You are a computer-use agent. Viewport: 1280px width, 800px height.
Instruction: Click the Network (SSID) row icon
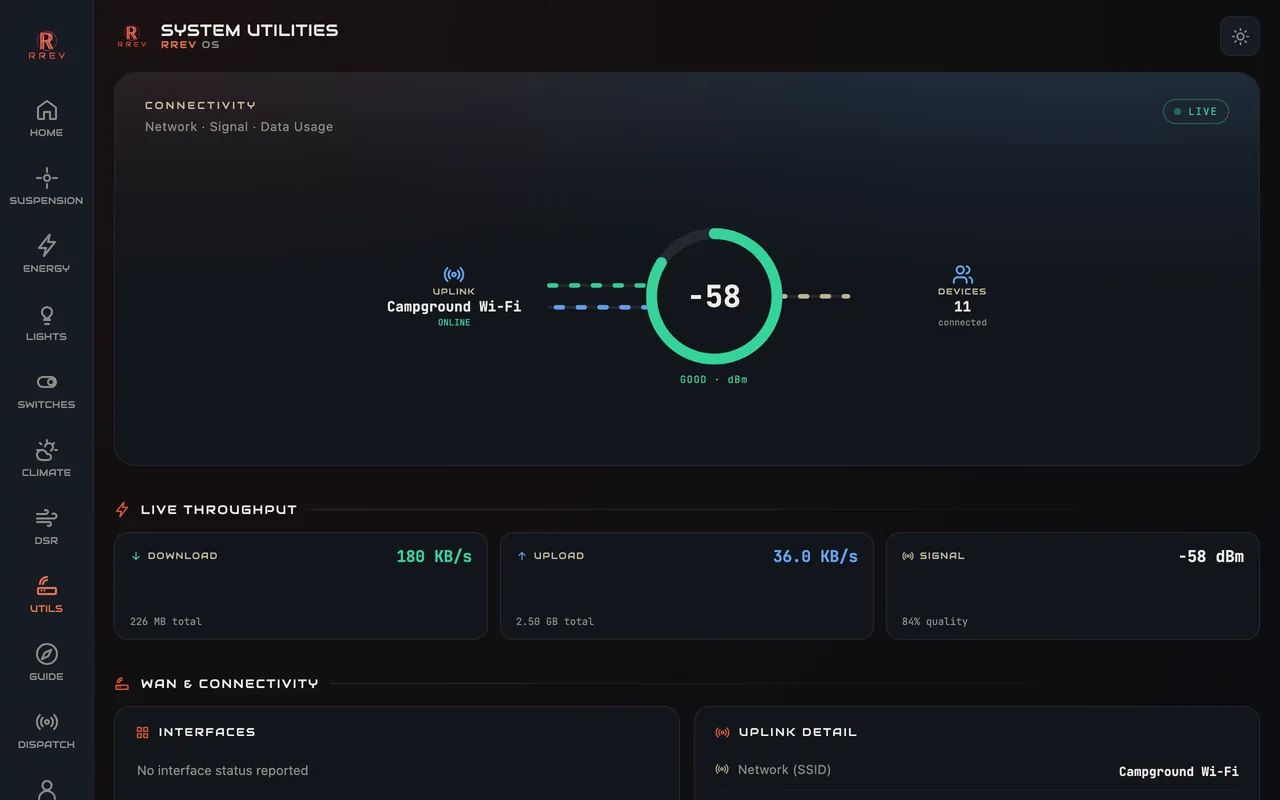click(722, 770)
